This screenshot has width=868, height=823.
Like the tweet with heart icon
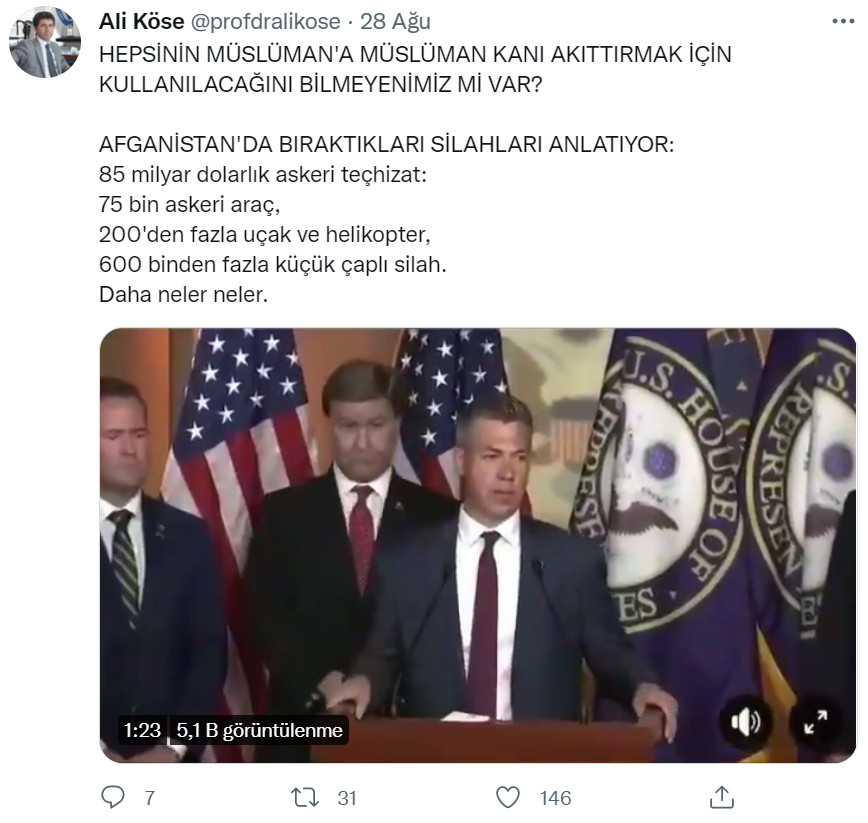click(x=508, y=798)
